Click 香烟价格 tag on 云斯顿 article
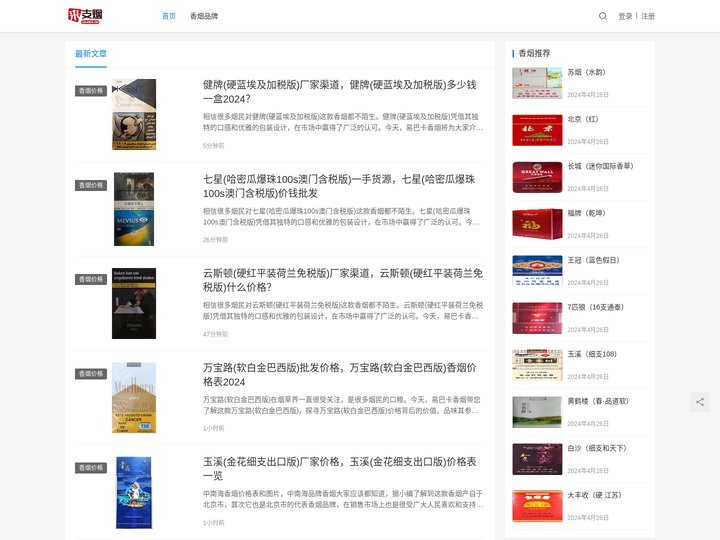Image resolution: width=720 pixels, height=540 pixels. (x=91, y=279)
